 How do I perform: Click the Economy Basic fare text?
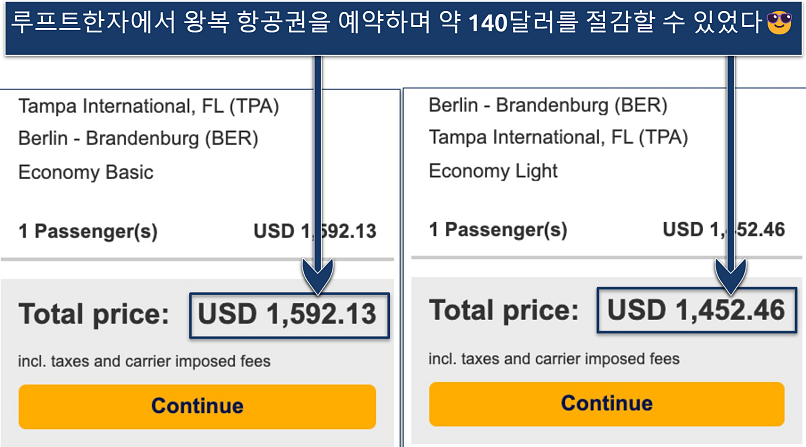86,172
